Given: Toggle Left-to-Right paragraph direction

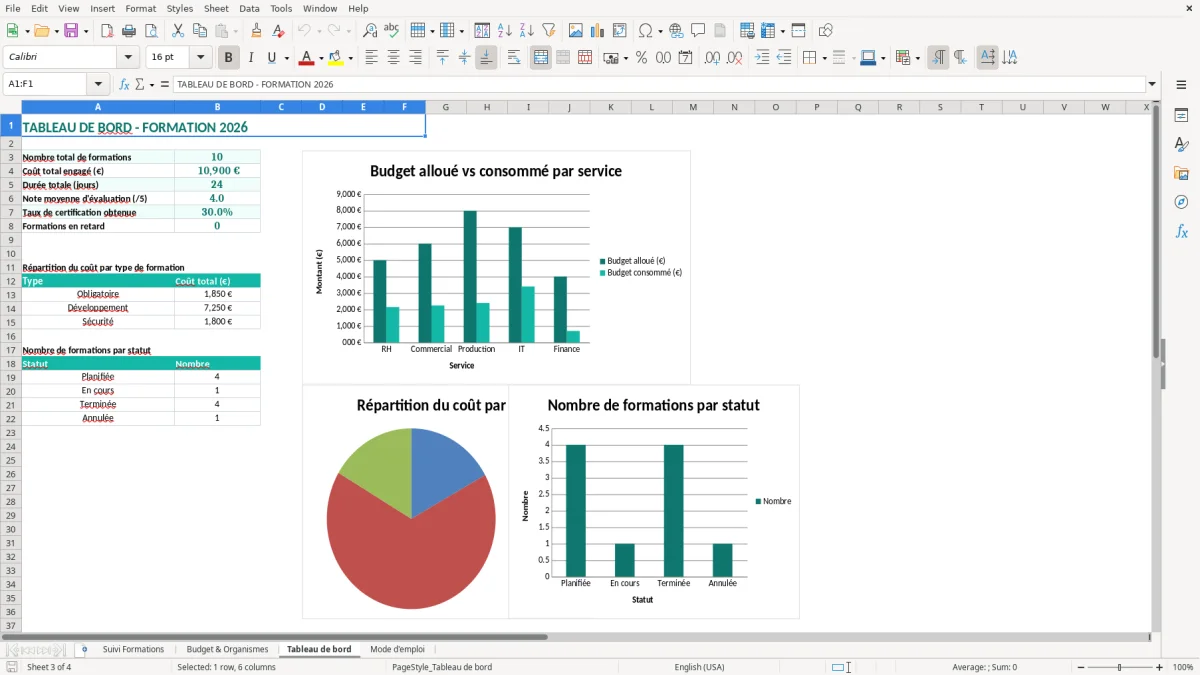Looking at the screenshot, I should pyautogui.click(x=938, y=58).
